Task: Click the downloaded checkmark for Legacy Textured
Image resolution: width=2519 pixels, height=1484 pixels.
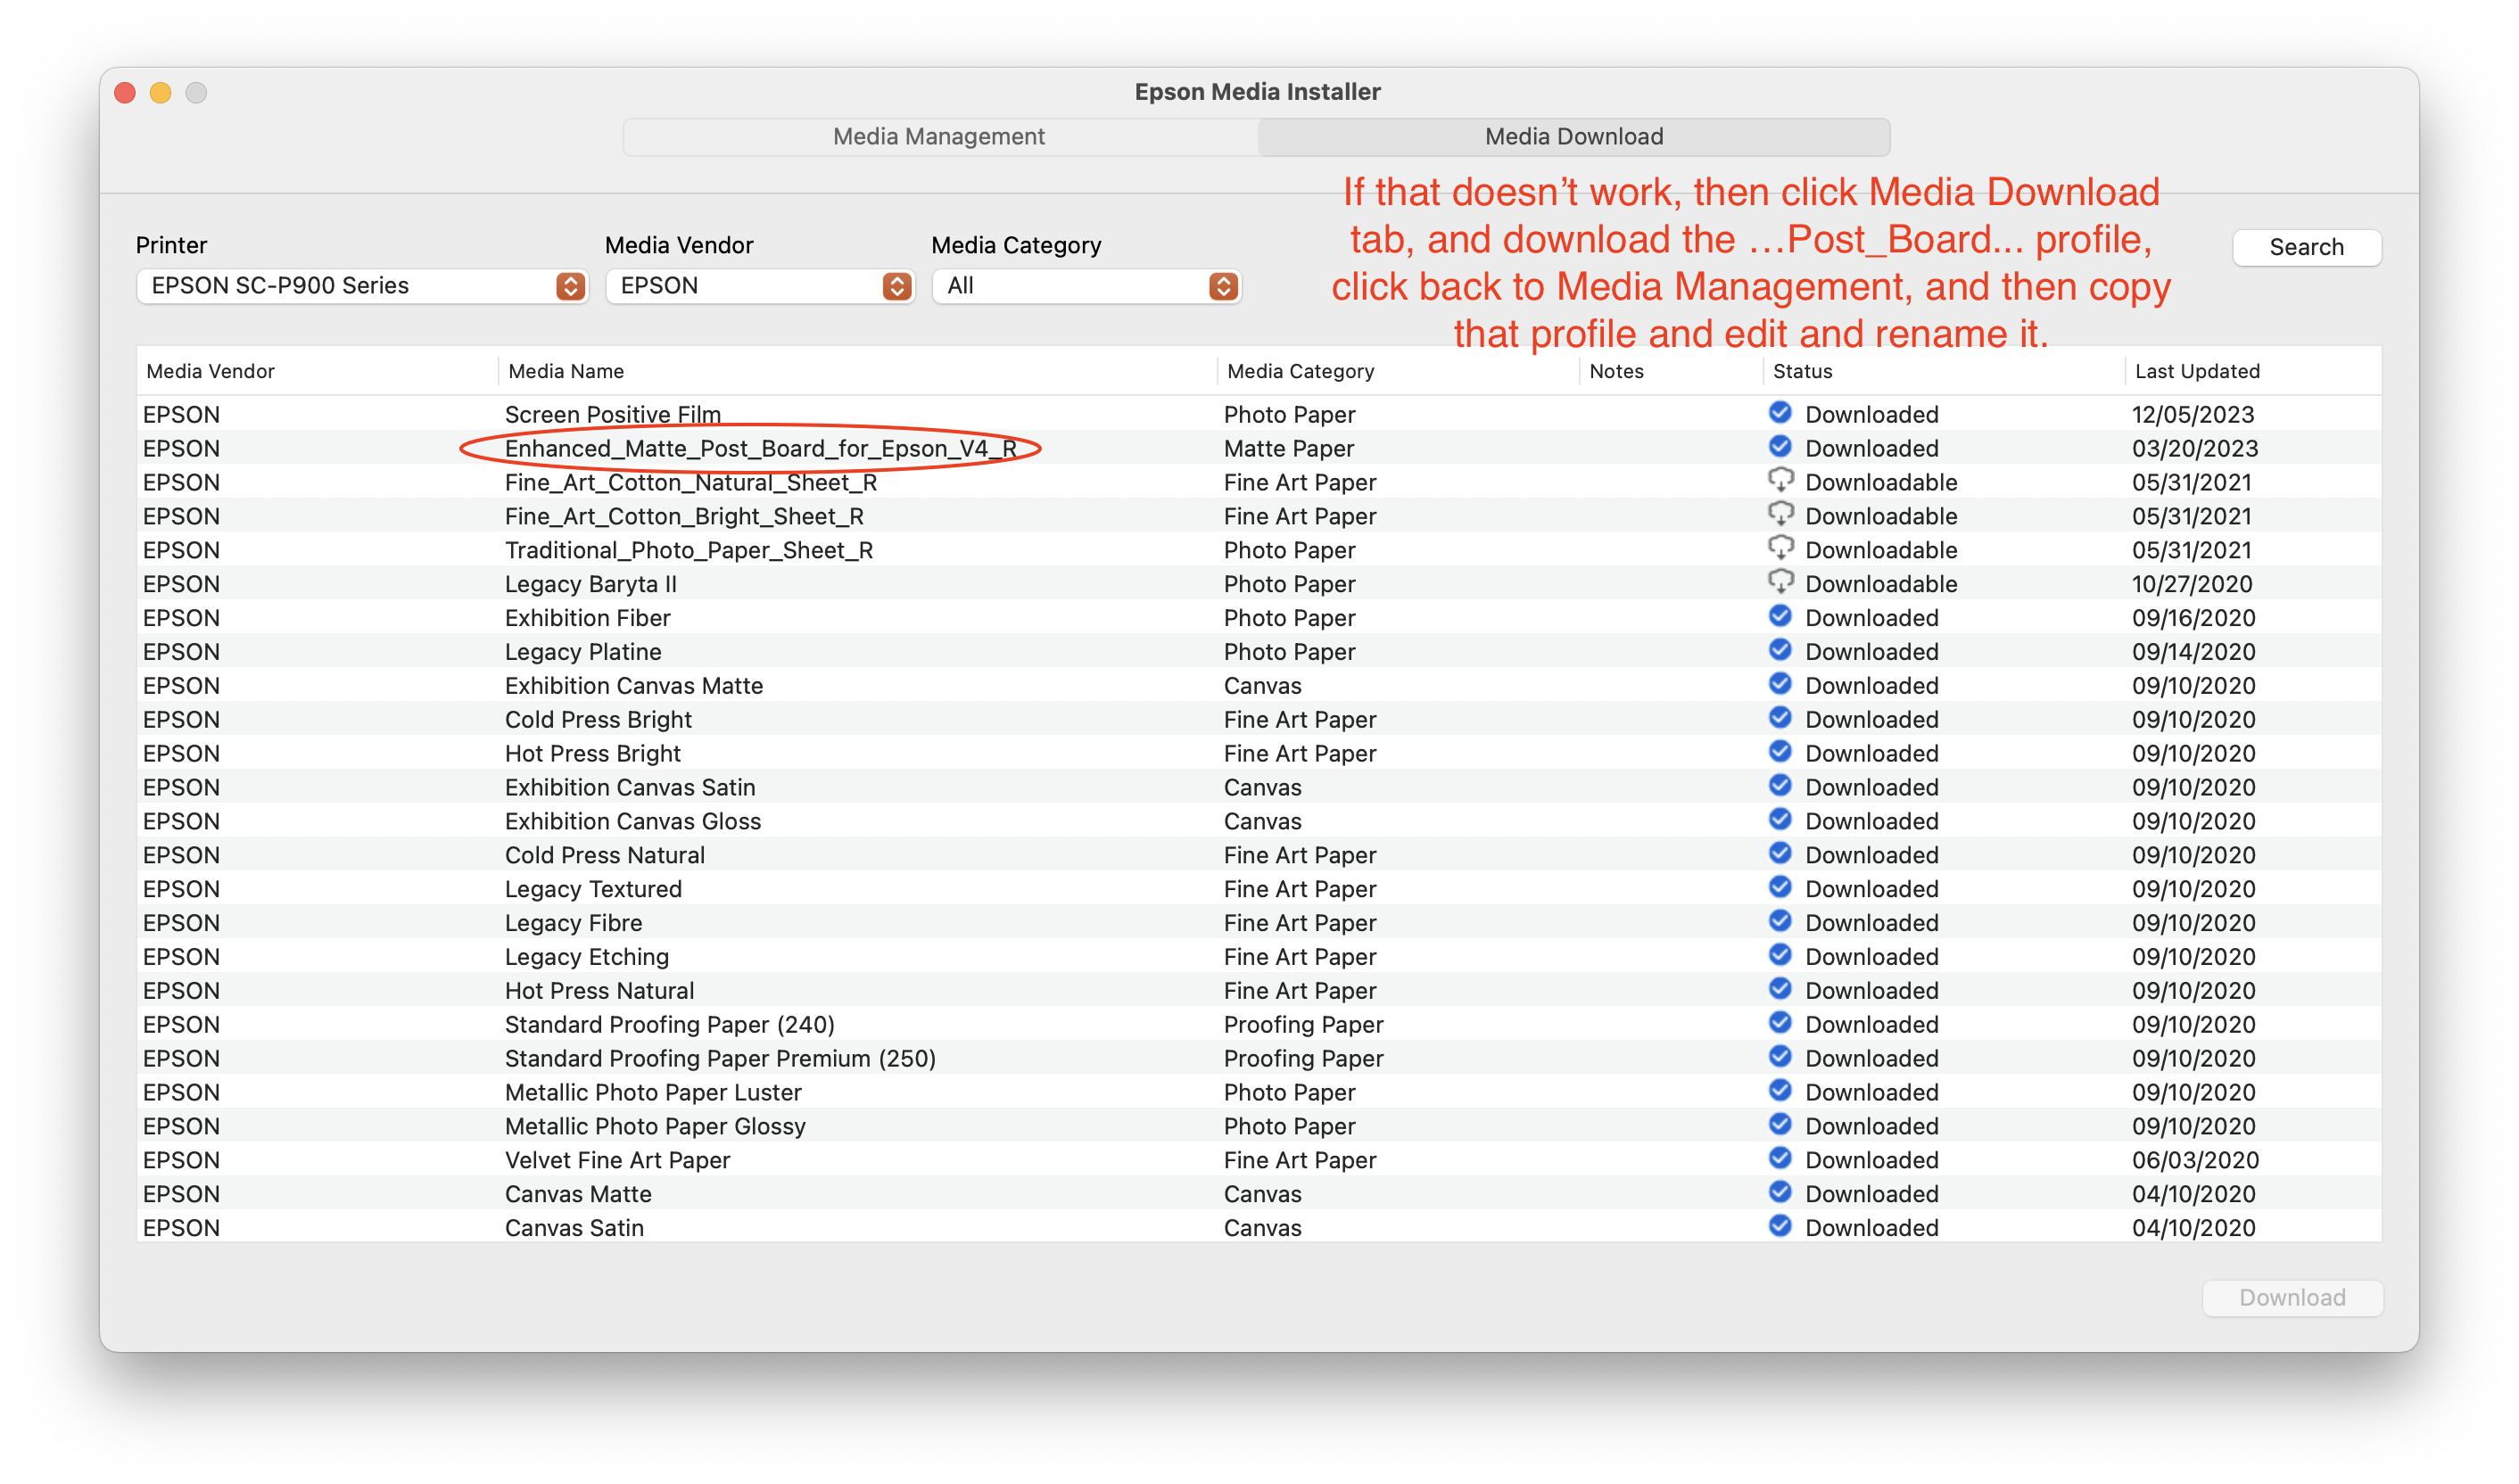Action: (1780, 887)
